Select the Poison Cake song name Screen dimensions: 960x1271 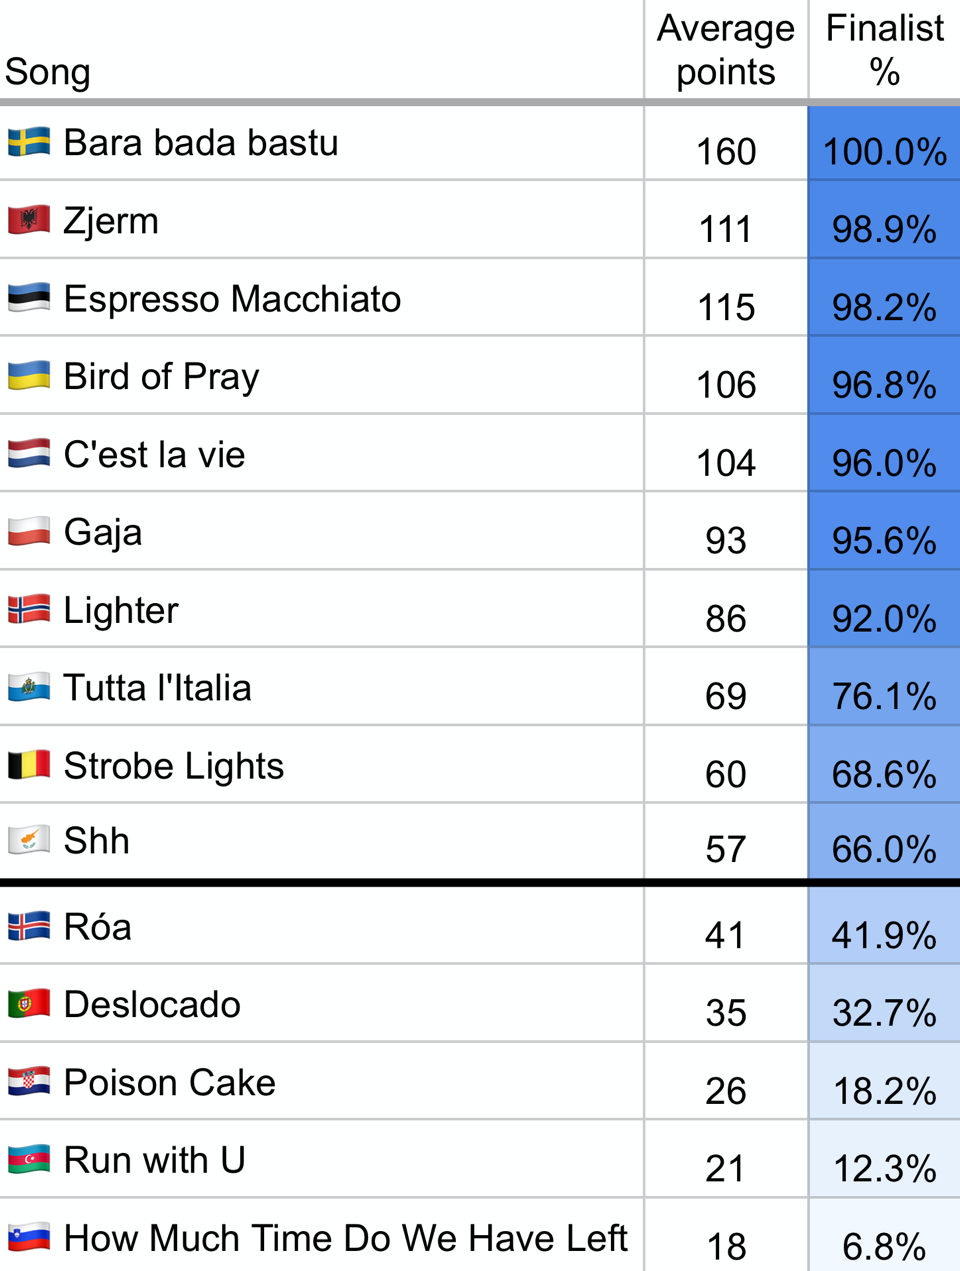[x=170, y=1082]
